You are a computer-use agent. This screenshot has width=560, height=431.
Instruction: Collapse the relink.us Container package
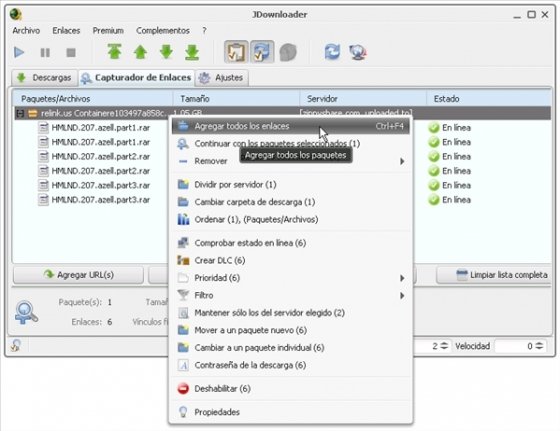coord(20,114)
